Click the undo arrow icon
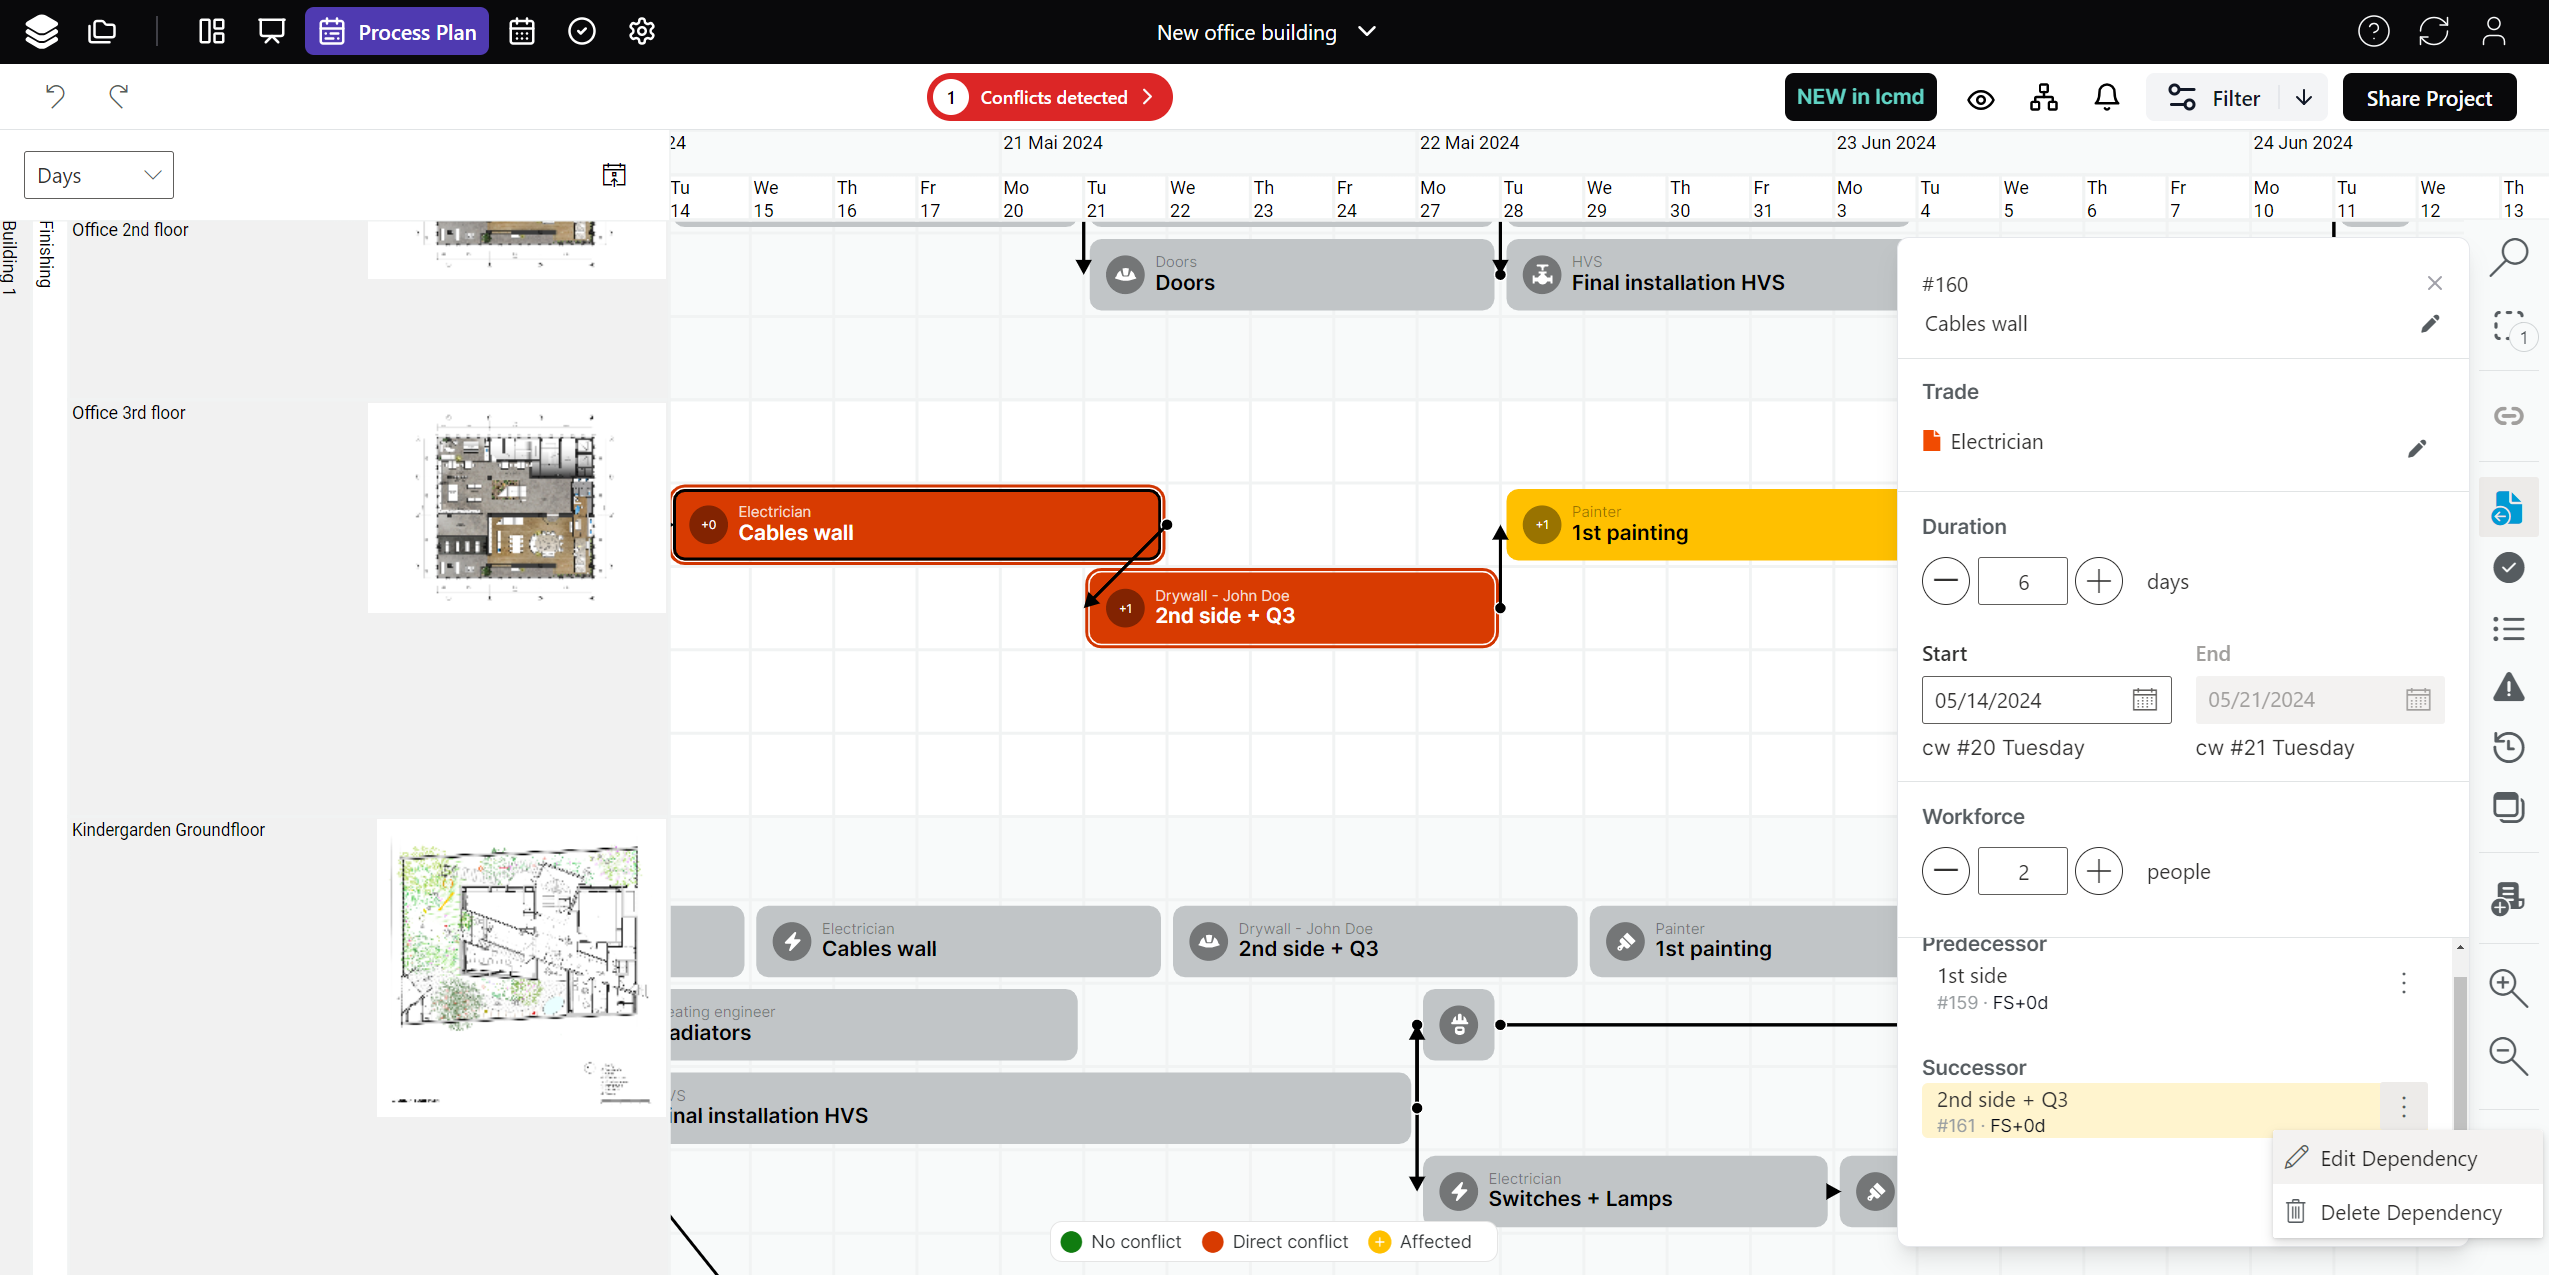 point(55,96)
